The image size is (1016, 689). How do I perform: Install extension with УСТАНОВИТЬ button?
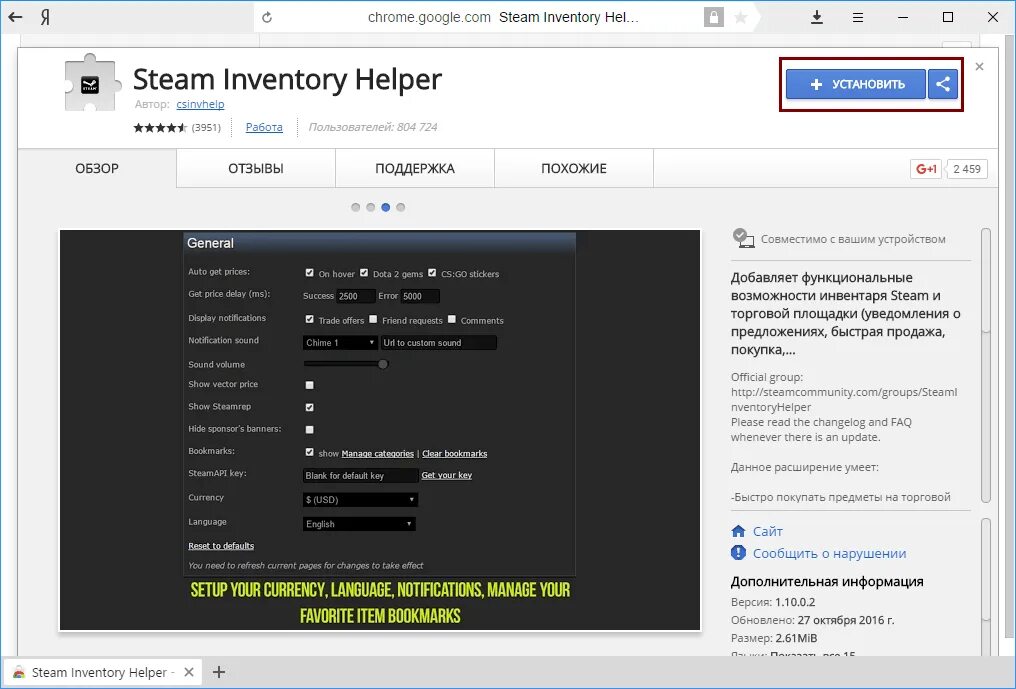[x=855, y=84]
